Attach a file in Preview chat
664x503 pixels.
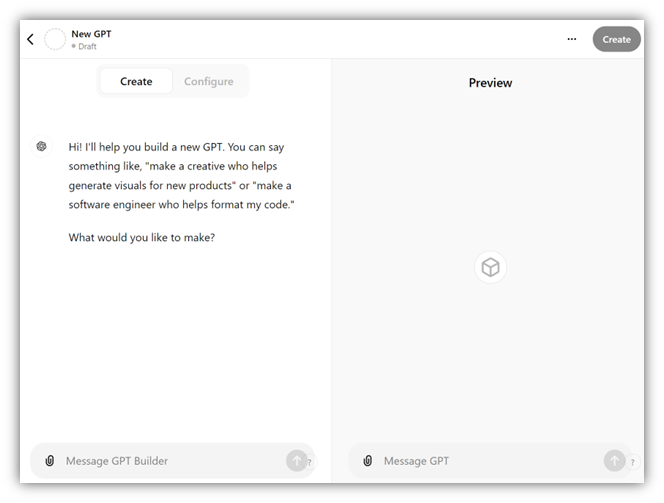point(367,461)
